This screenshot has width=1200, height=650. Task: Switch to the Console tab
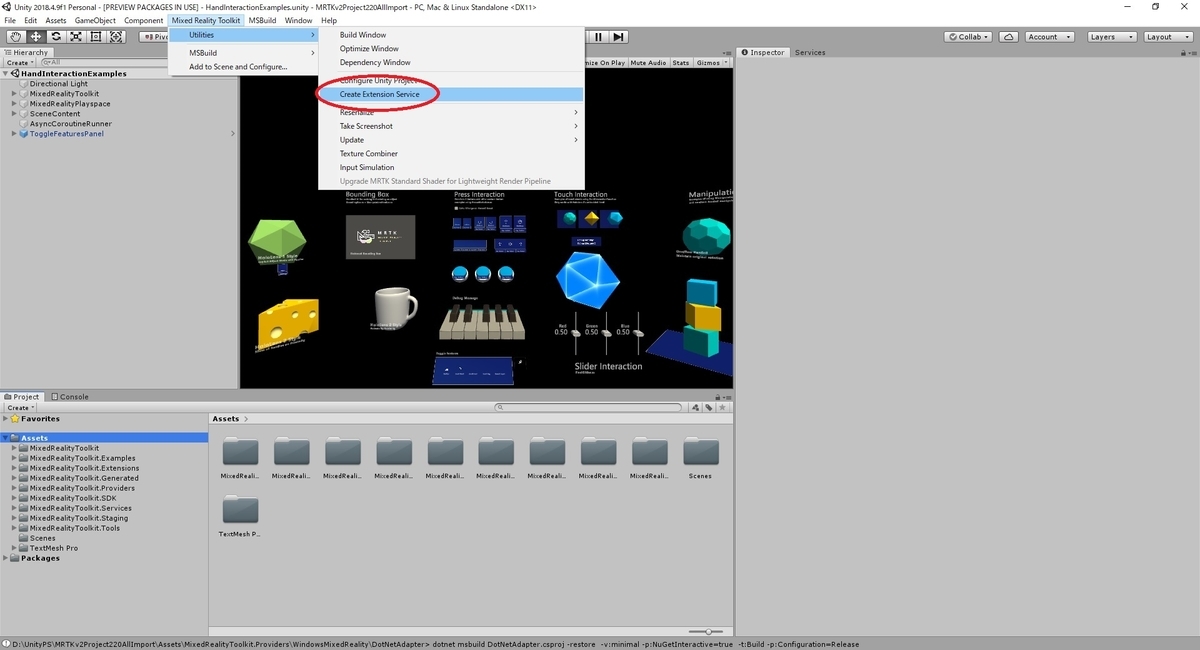(x=69, y=397)
